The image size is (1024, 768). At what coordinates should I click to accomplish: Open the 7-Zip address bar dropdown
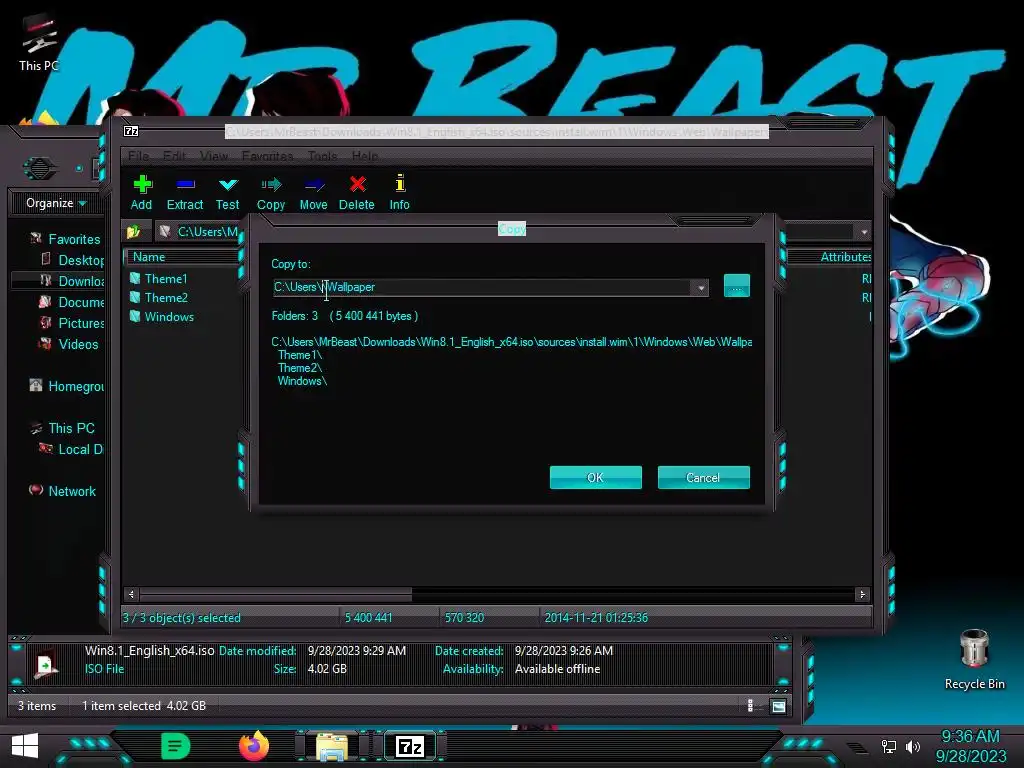click(x=864, y=232)
